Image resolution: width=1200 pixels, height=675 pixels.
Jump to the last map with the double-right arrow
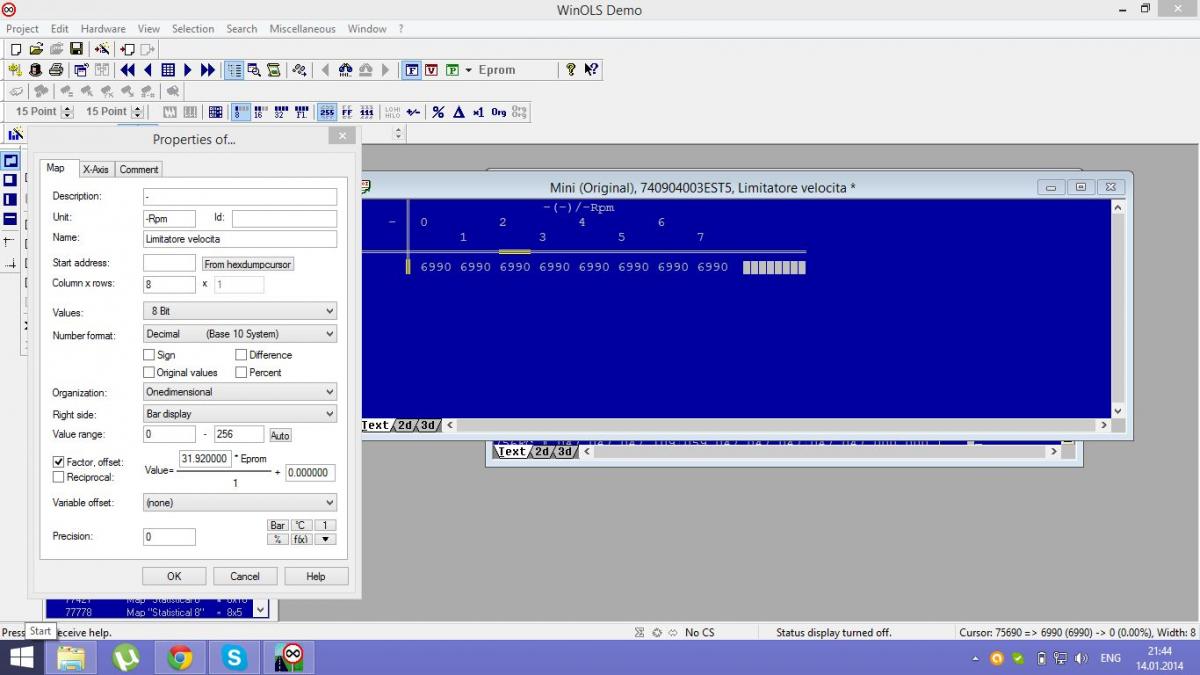pyautogui.click(x=208, y=70)
